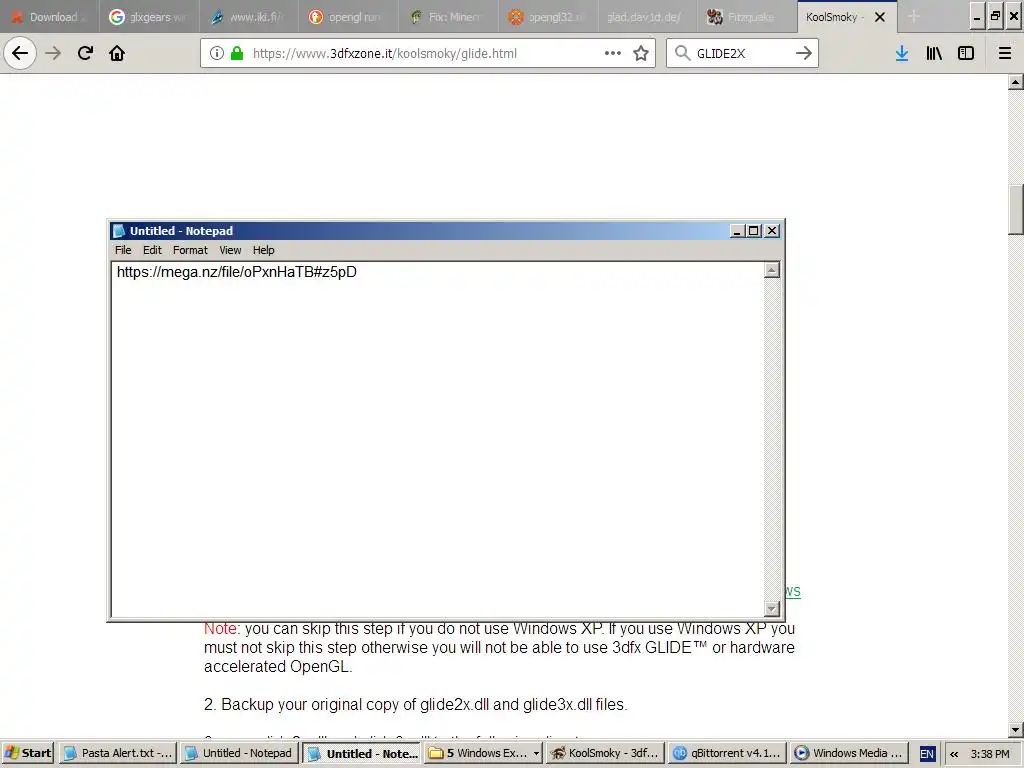Switch to the glad.dav1d.de tab
Image resolution: width=1024 pixels, height=768 pixels.
647,17
